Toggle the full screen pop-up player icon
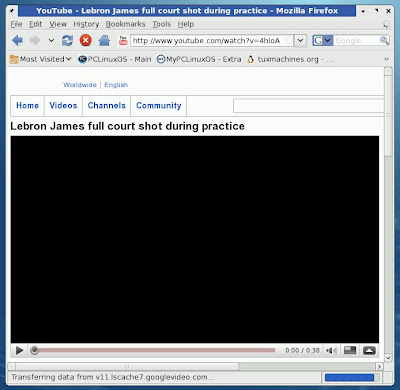The width and height of the screenshot is (400, 390). coord(369,350)
